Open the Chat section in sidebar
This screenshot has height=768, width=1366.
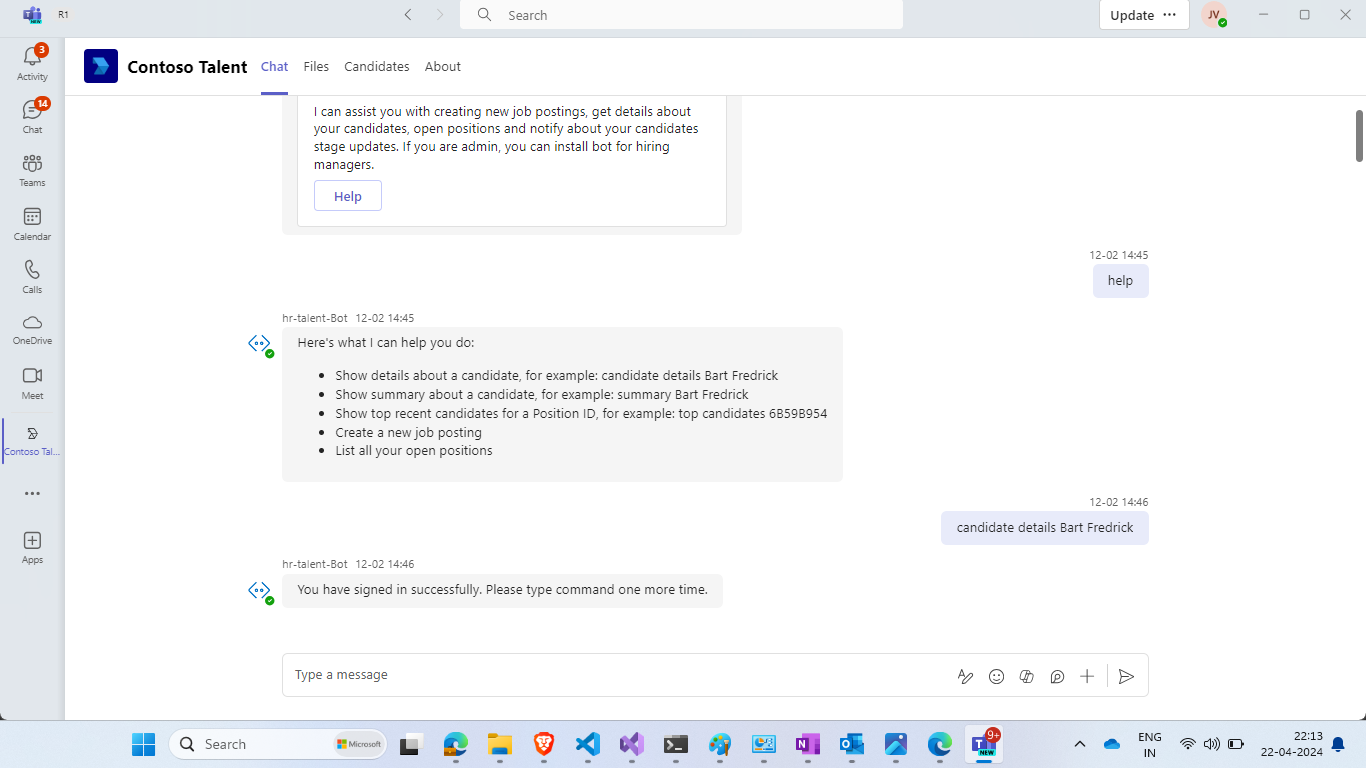(x=32, y=116)
